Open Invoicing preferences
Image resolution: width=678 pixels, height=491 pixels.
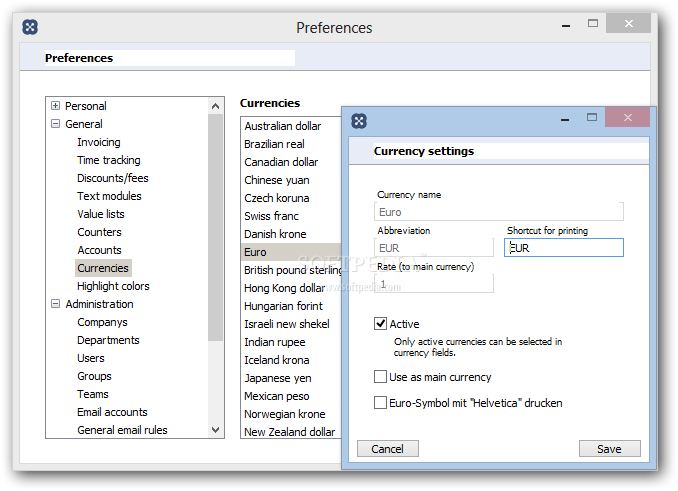(x=99, y=142)
